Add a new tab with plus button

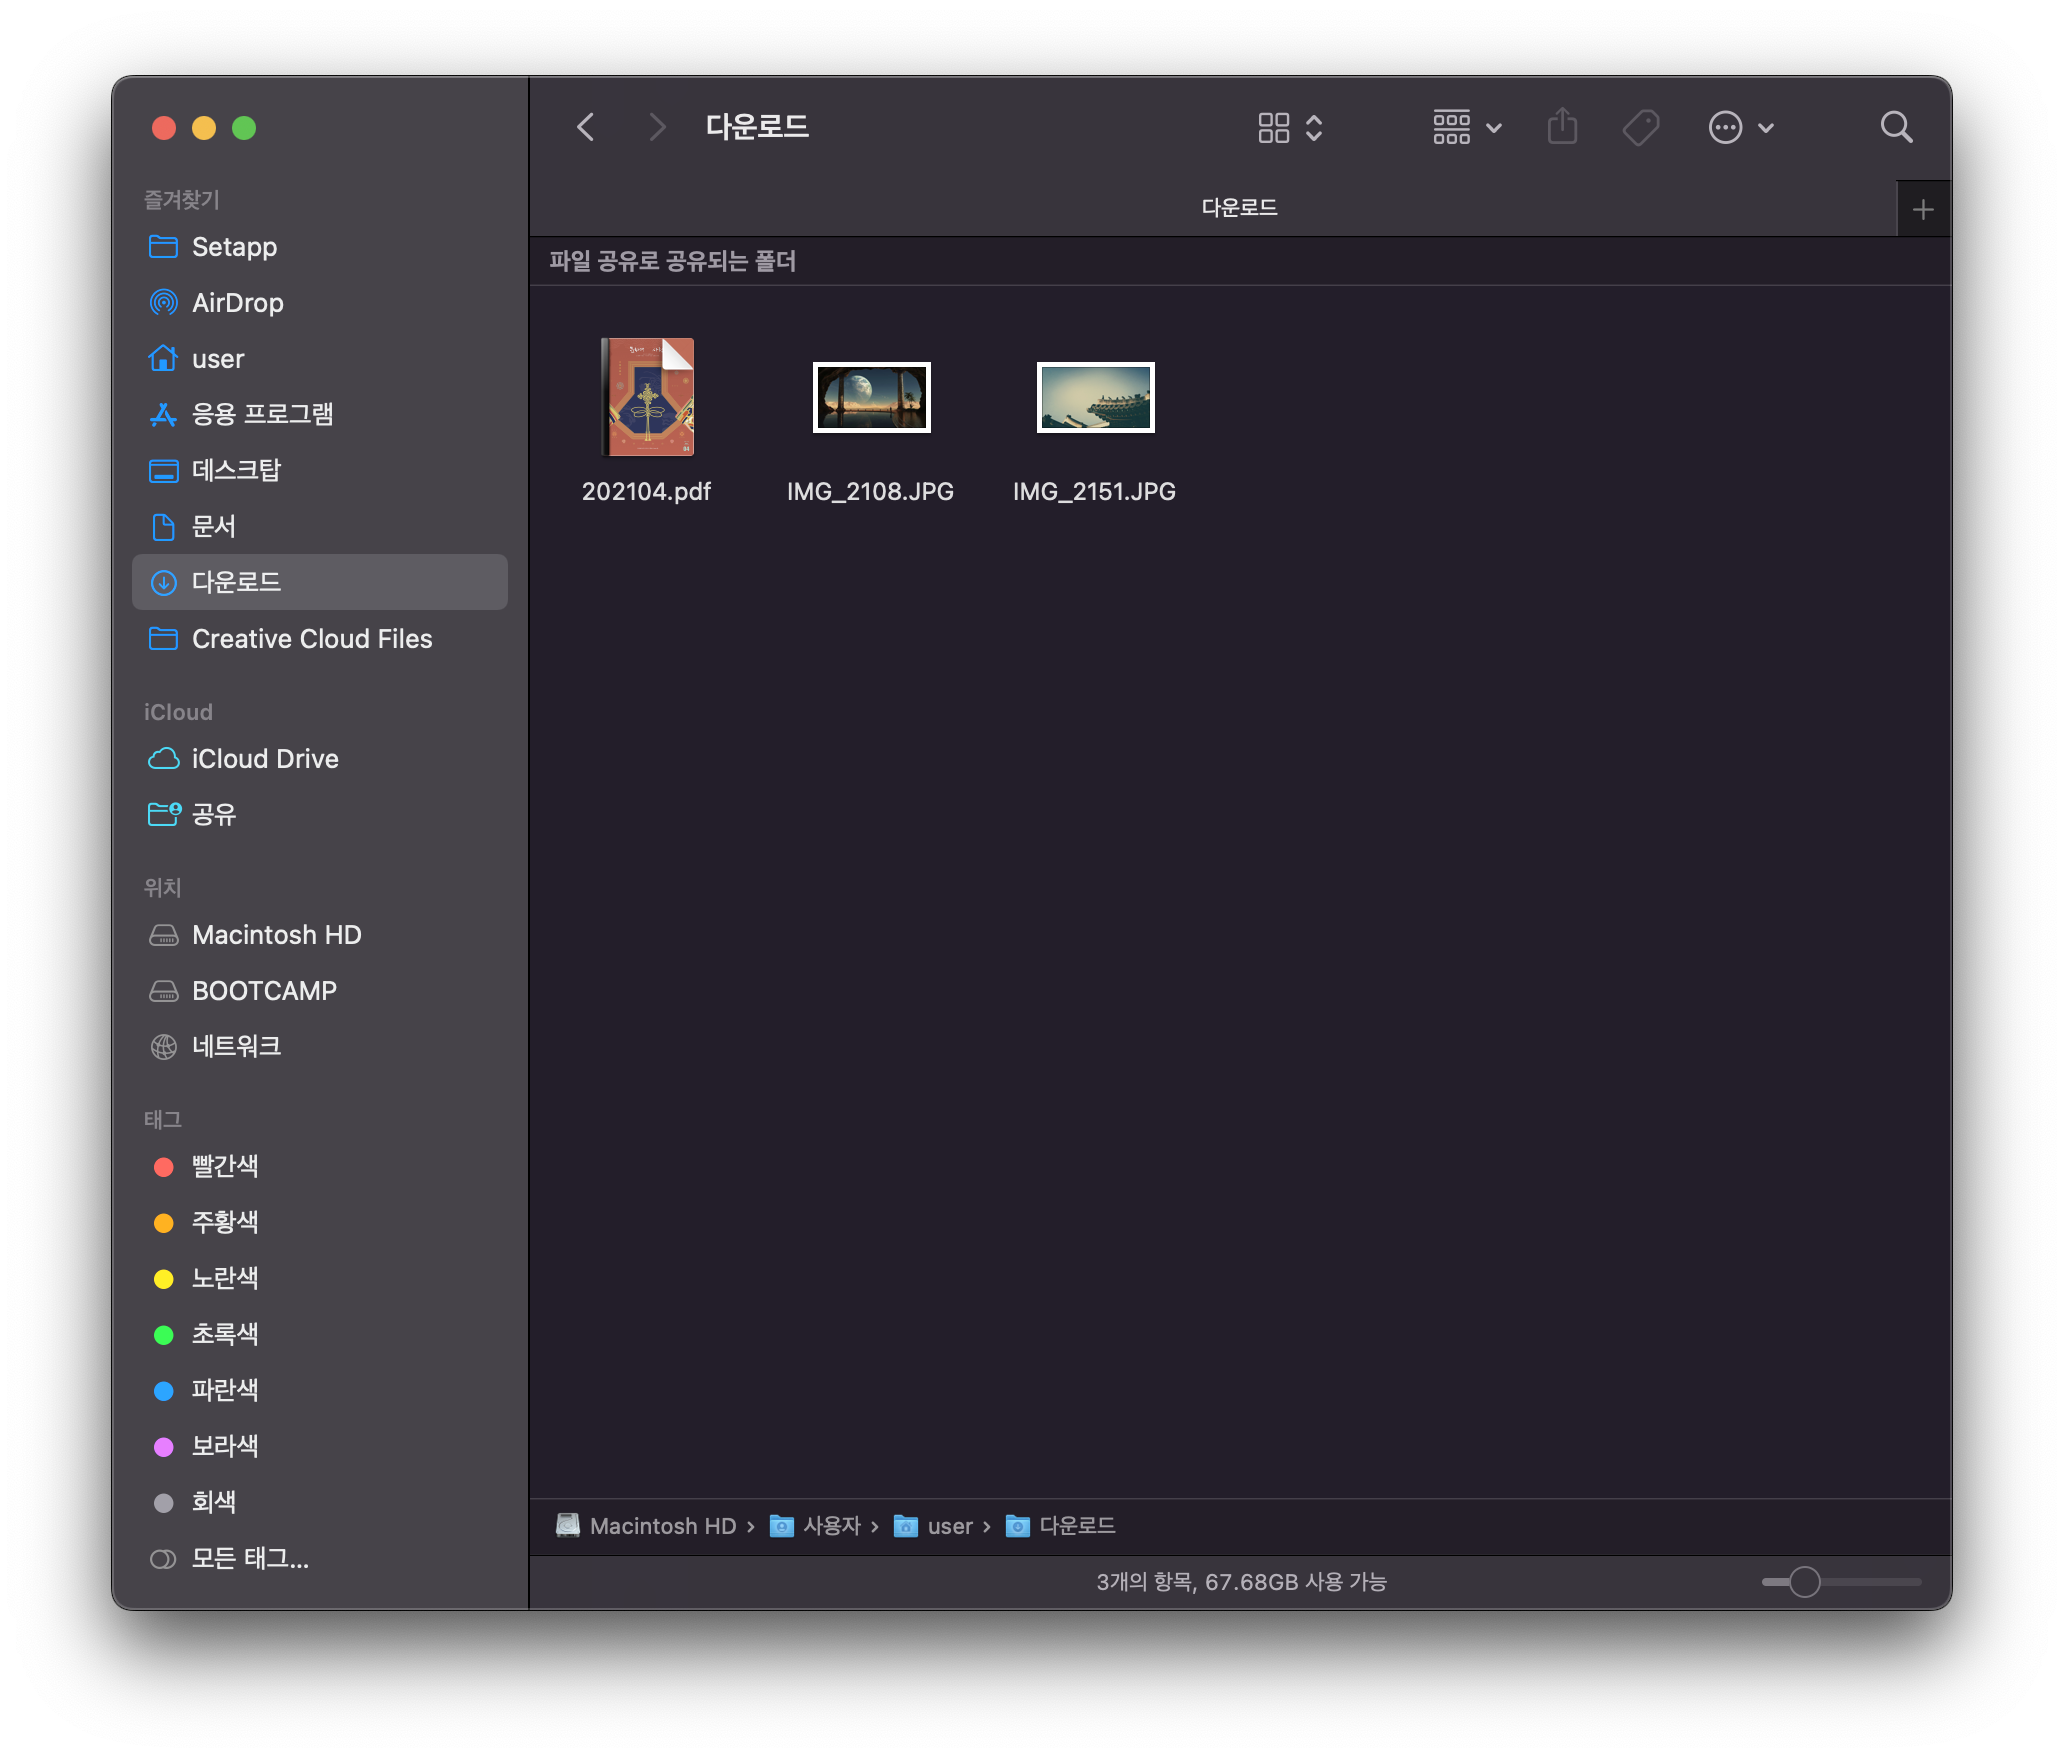pyautogui.click(x=1922, y=210)
